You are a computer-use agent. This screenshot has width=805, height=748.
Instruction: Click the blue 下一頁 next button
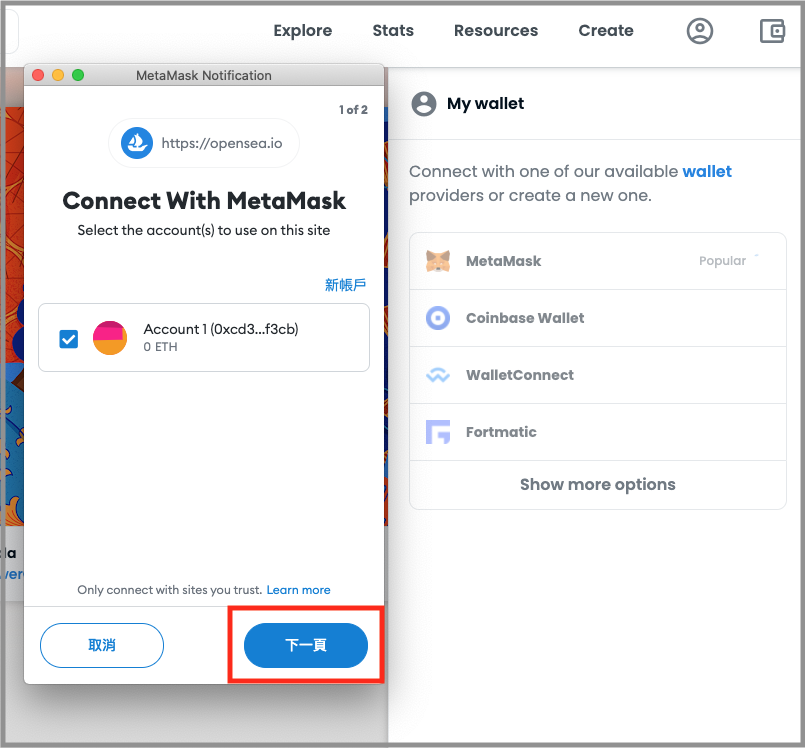tap(306, 645)
